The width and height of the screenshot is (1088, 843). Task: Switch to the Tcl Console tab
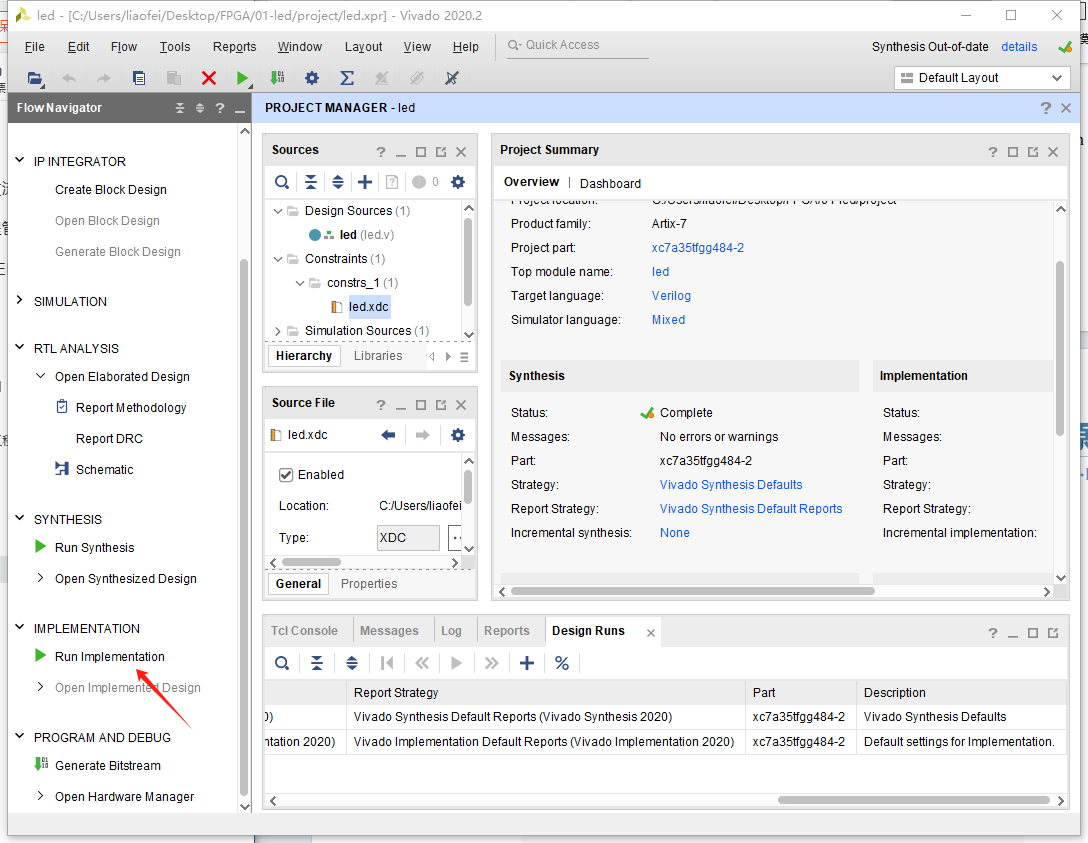pos(304,631)
